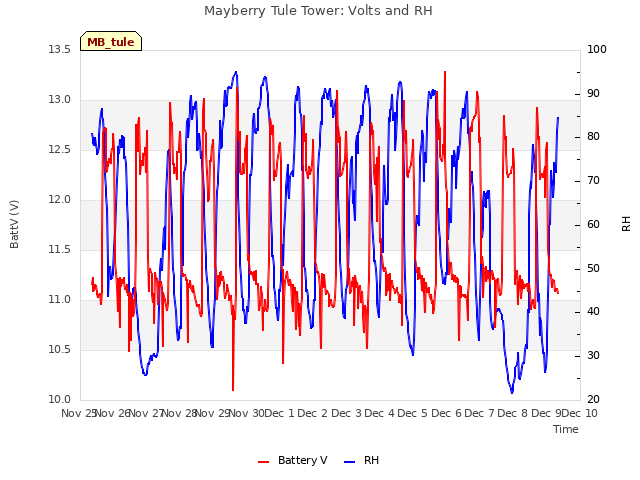Click the 'Dec 8' date label

click(x=513, y=413)
